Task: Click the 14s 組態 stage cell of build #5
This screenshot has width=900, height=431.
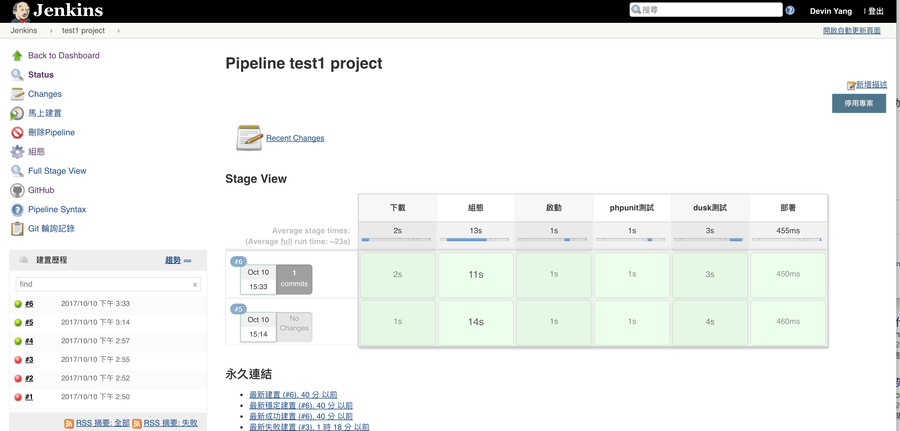Action: pos(476,322)
